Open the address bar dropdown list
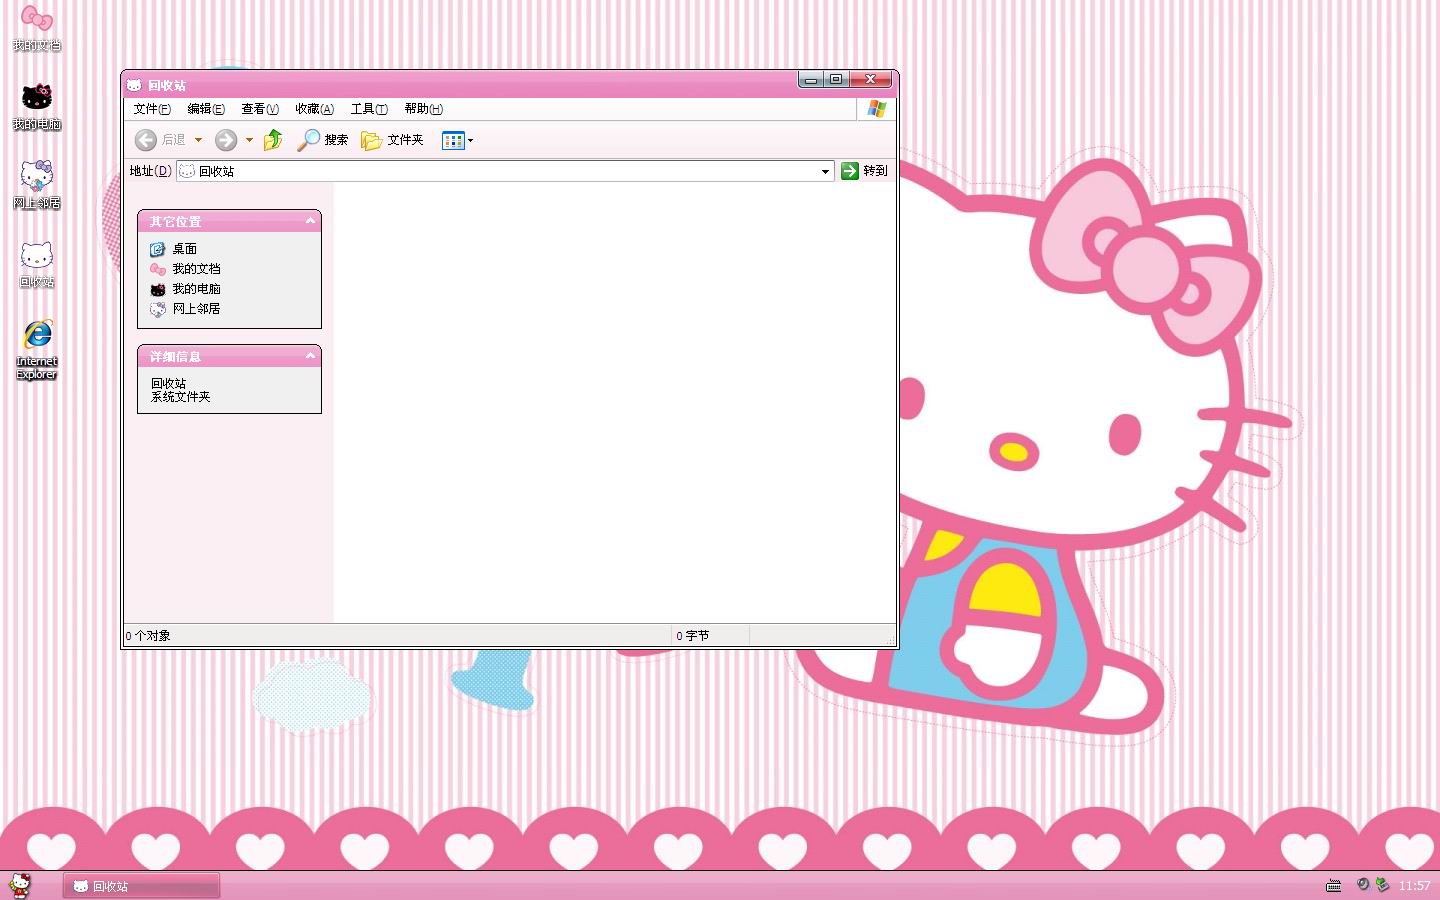The width and height of the screenshot is (1440, 900). (x=825, y=171)
